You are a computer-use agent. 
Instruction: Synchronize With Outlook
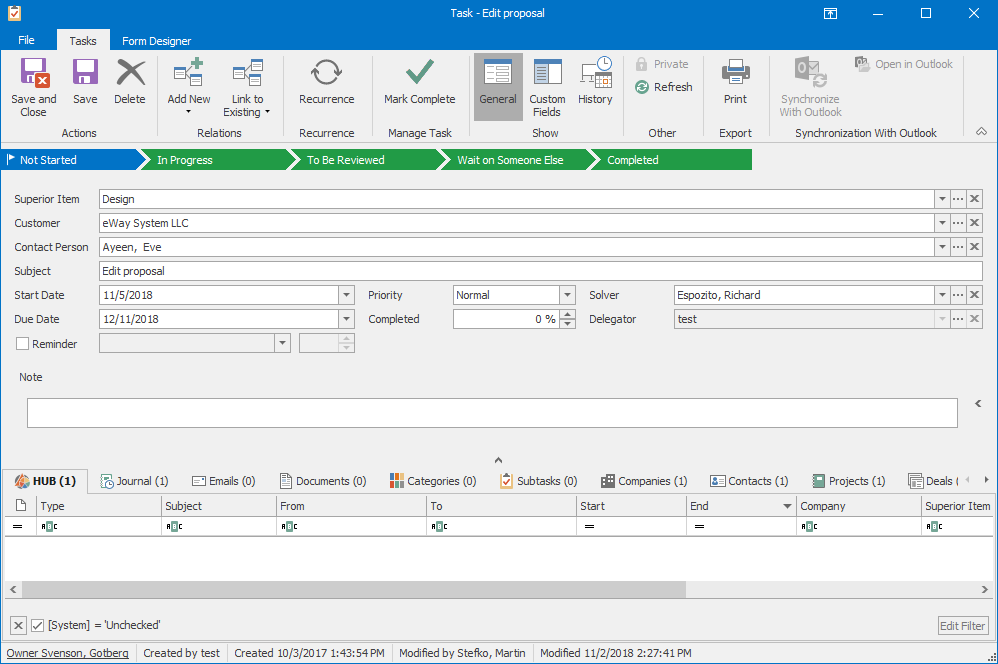click(810, 86)
